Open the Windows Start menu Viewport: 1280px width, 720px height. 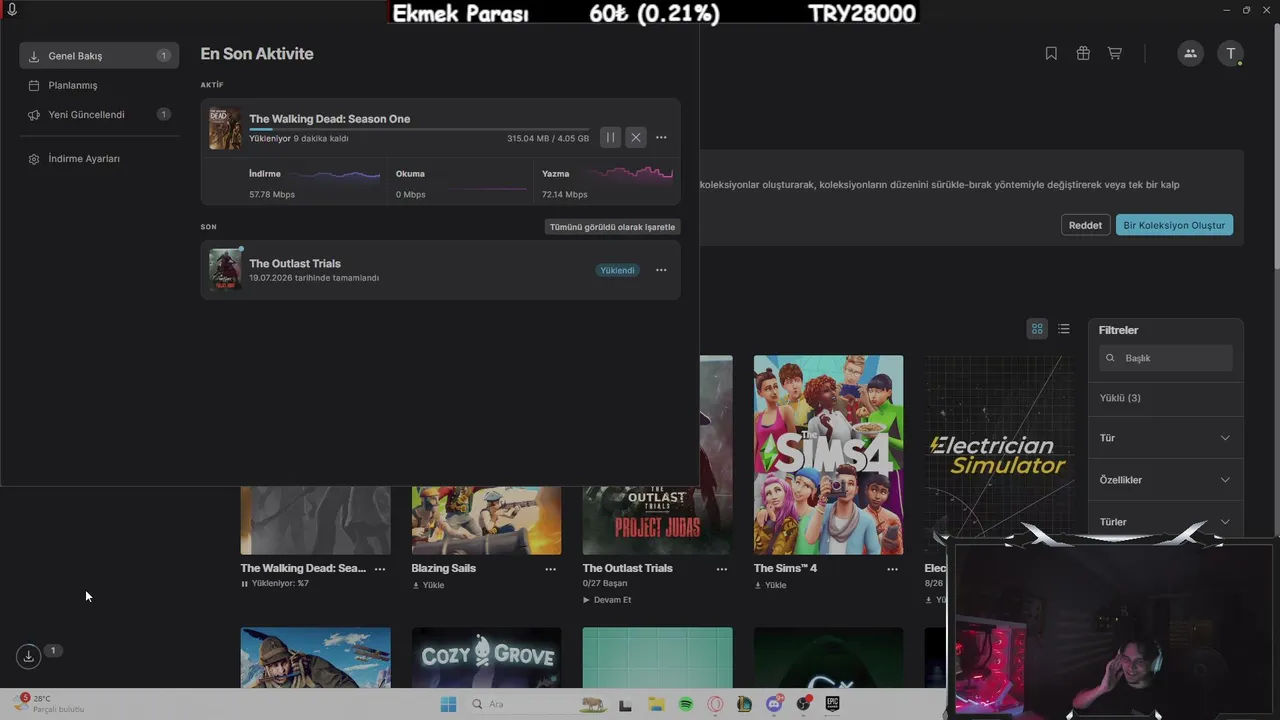click(448, 704)
